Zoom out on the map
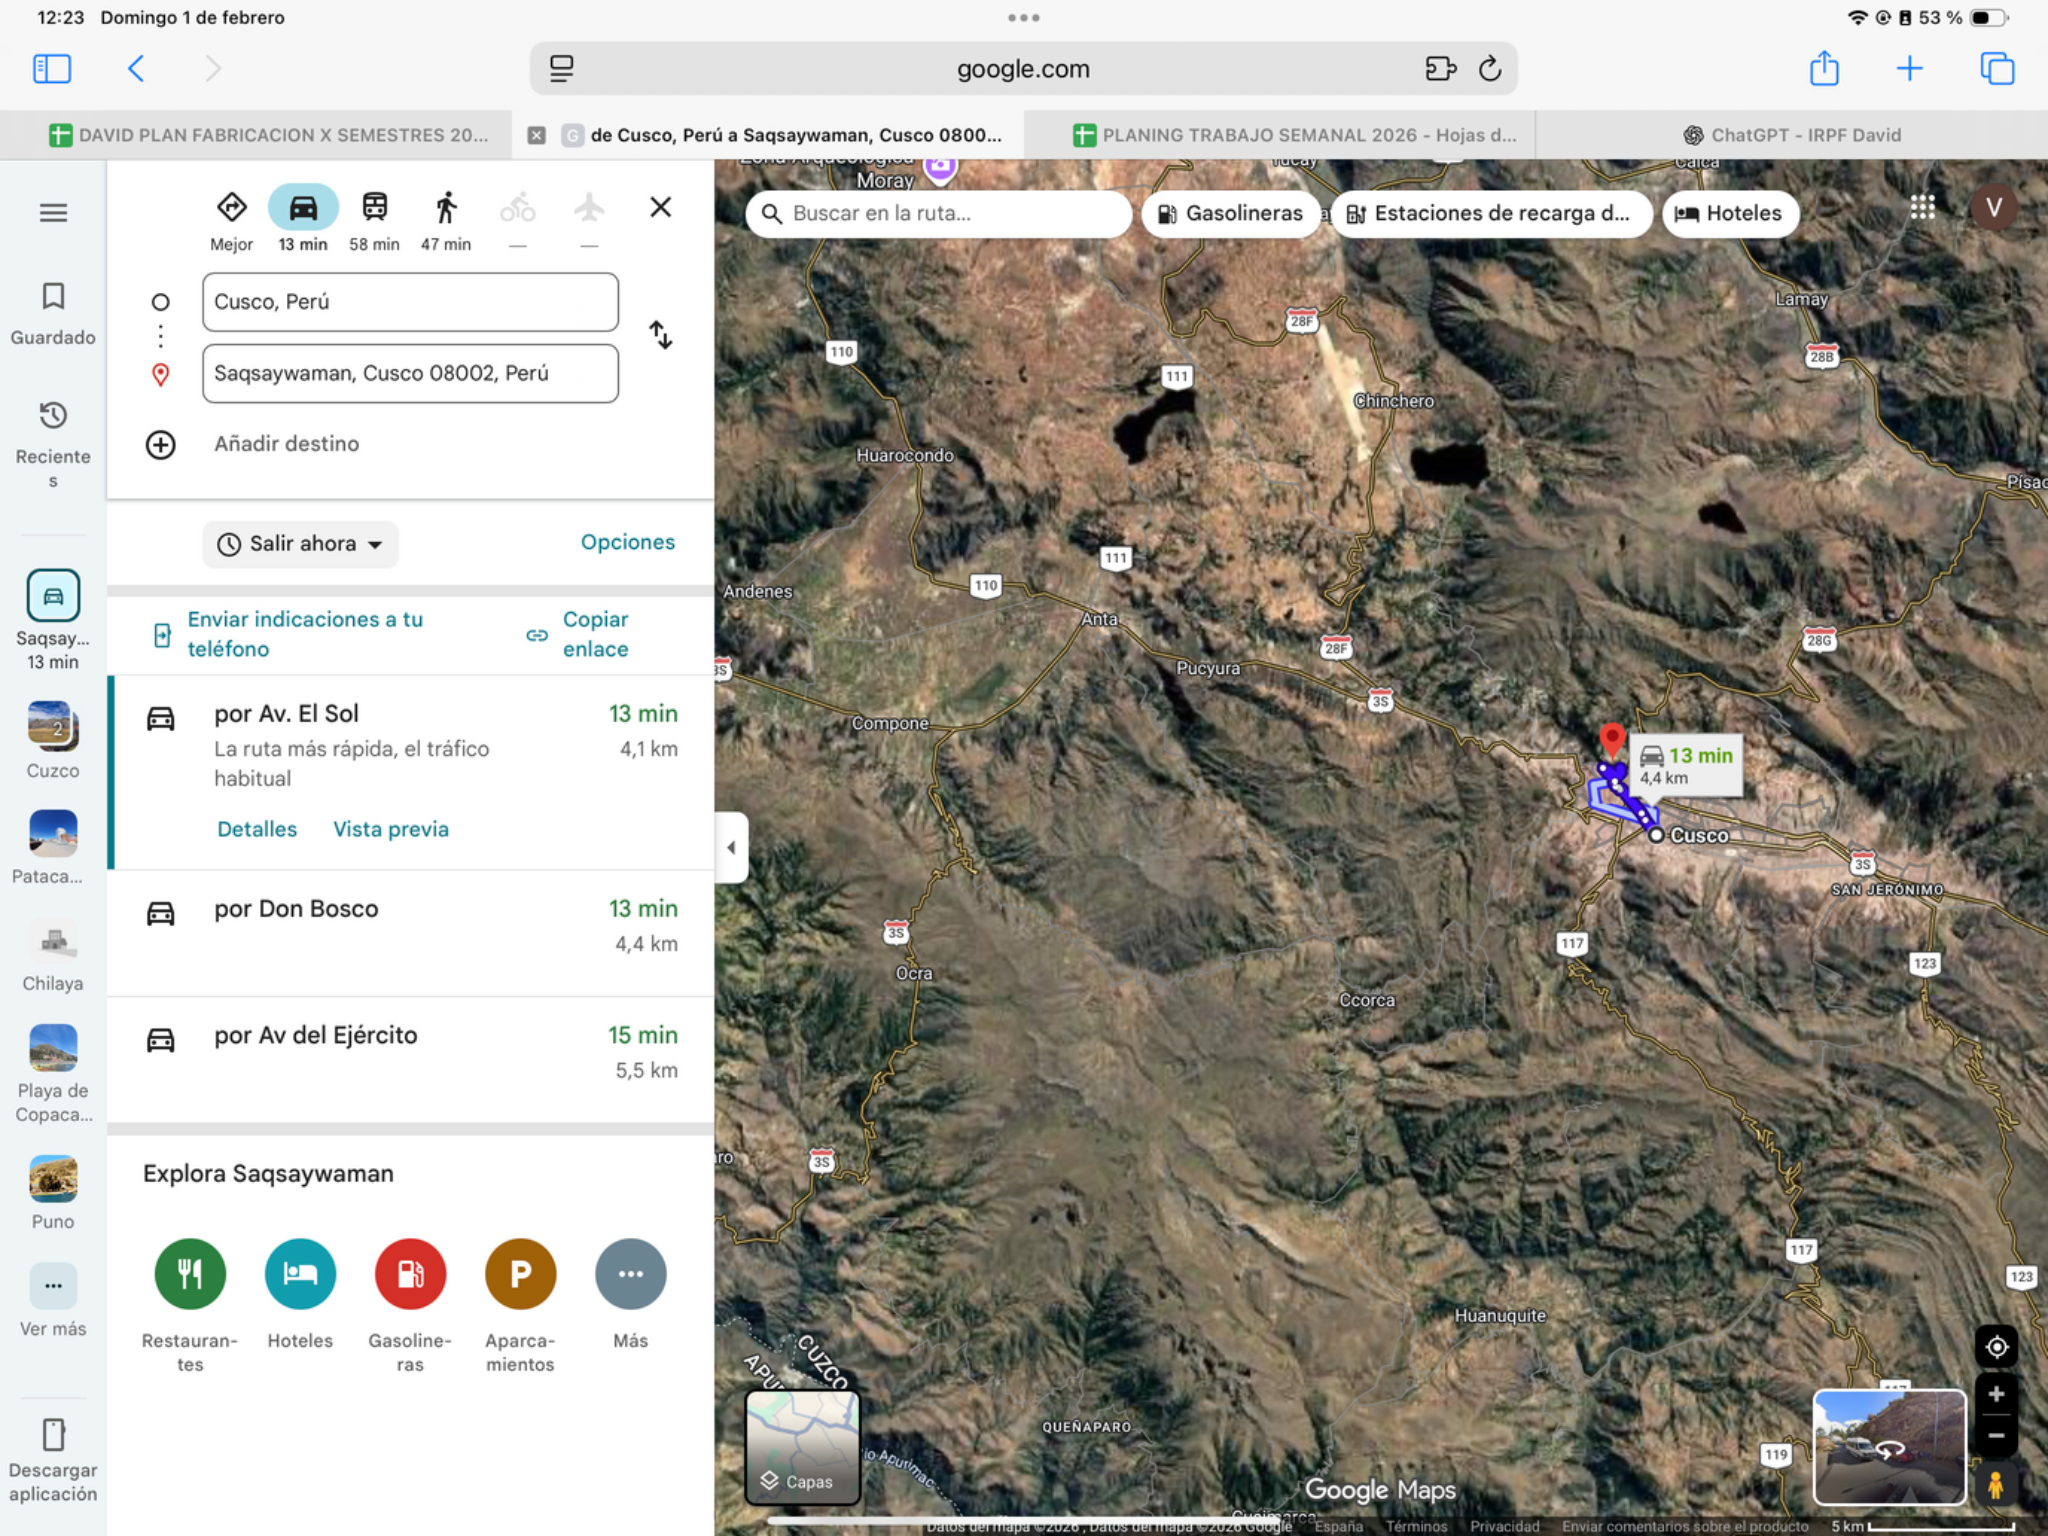The image size is (2048, 1536). tap(1996, 1436)
